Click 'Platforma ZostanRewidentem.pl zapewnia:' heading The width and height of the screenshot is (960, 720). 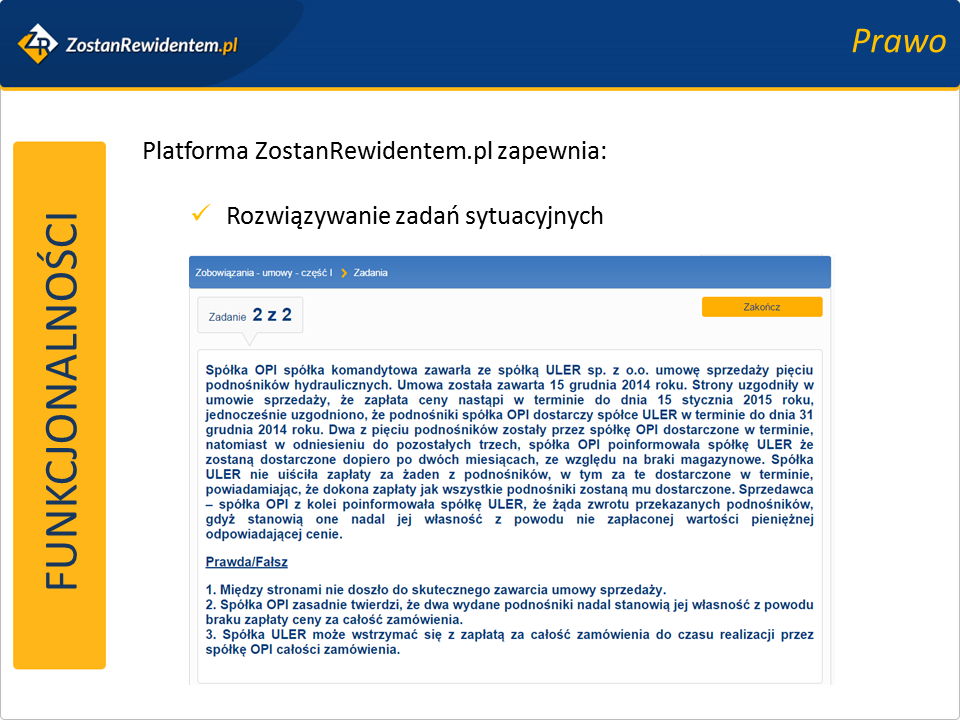374,152
